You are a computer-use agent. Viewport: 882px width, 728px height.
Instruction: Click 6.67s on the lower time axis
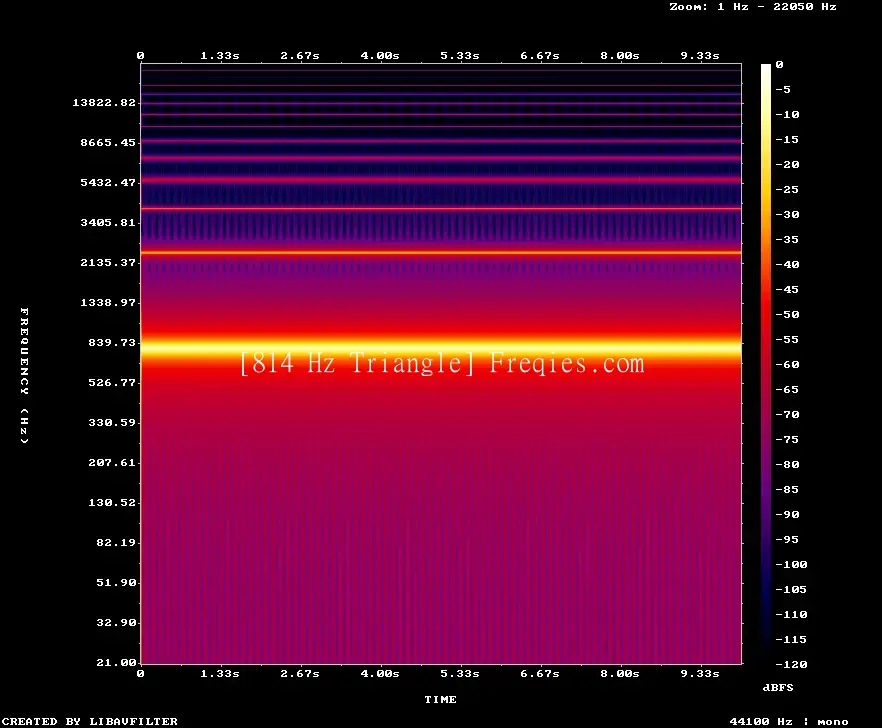539,673
